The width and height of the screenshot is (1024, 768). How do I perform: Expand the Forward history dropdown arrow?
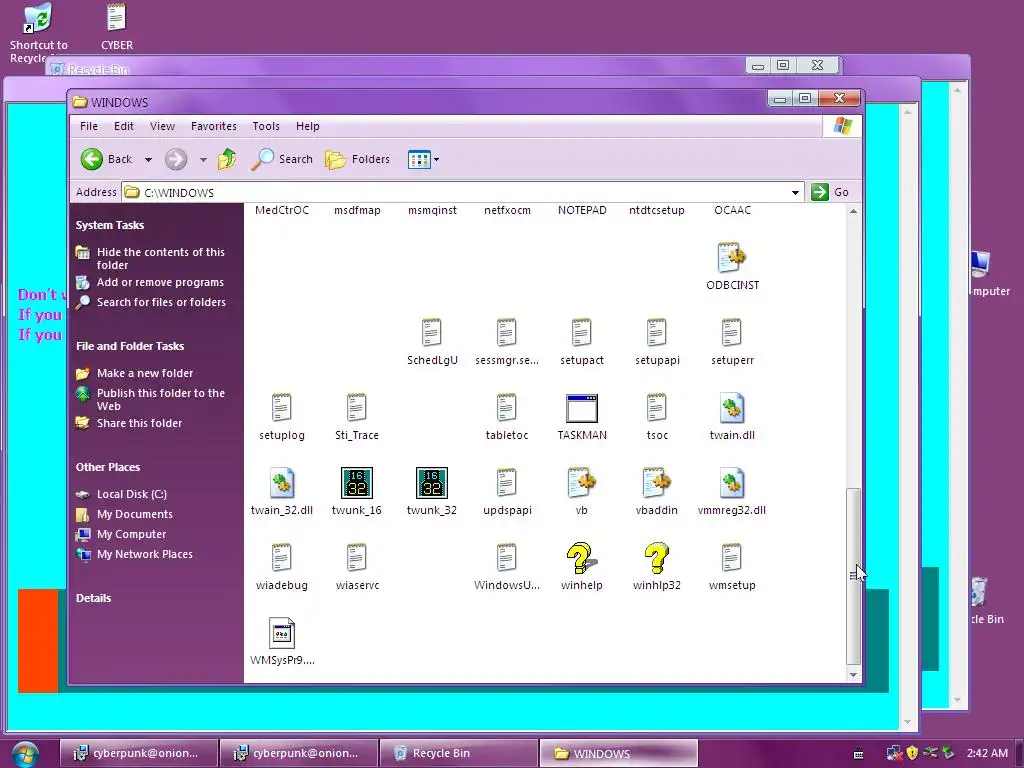click(x=203, y=159)
